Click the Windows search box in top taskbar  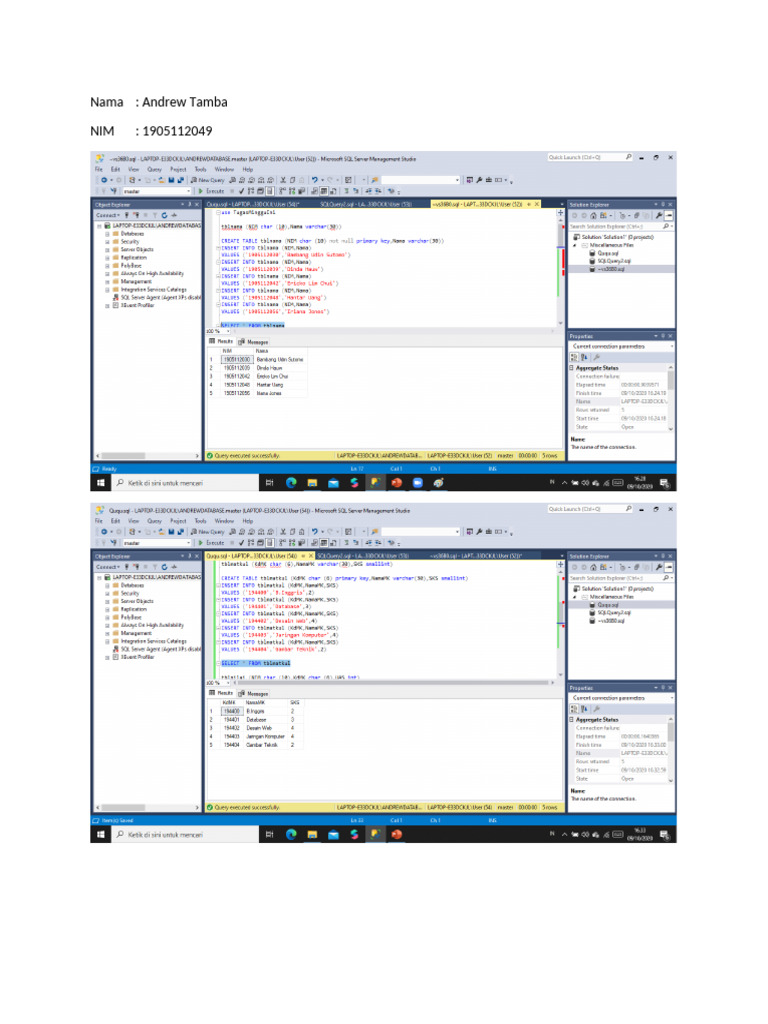186,483
